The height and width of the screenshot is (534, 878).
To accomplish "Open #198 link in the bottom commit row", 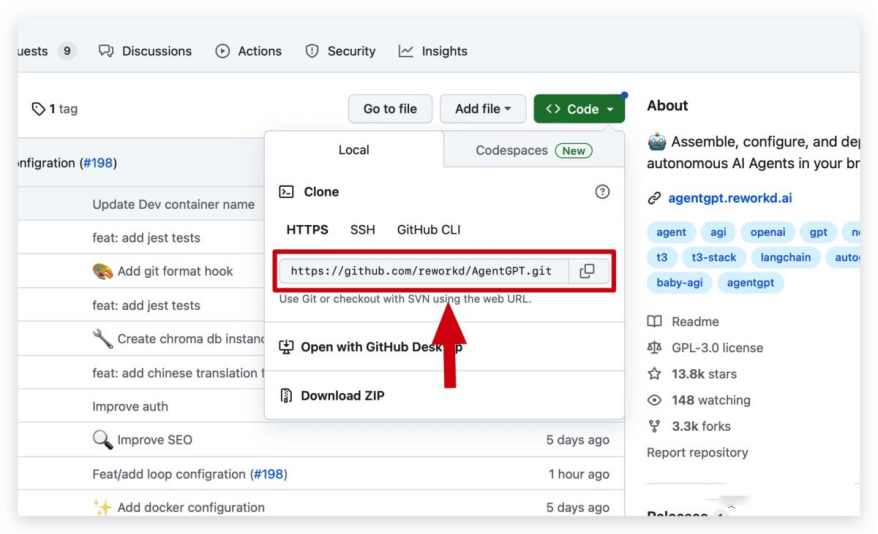I will pyautogui.click(x=268, y=474).
